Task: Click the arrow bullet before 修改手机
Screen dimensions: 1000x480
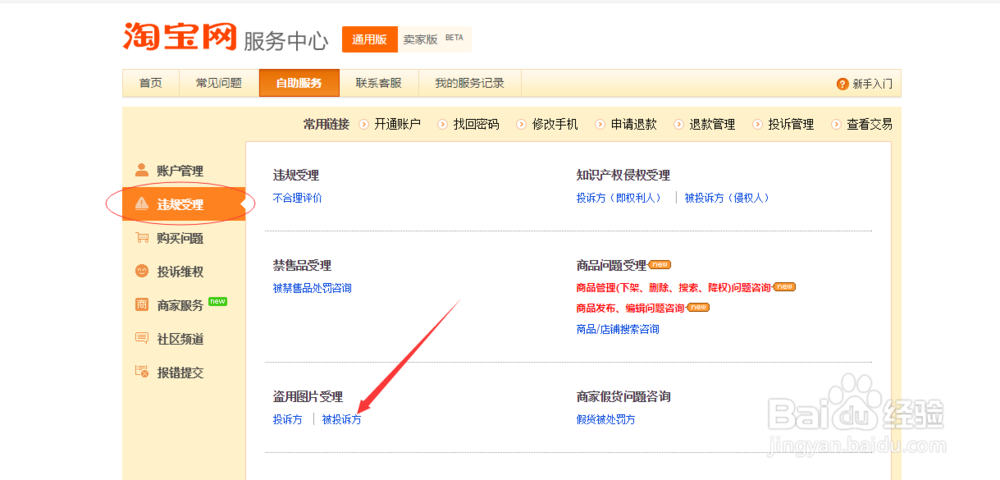Action: (x=522, y=124)
